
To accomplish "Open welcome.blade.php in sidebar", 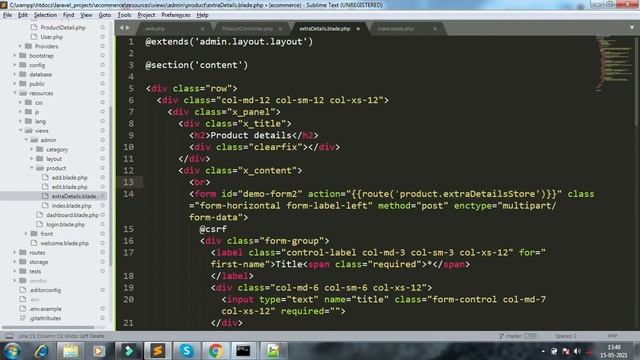I will click(x=64, y=243).
